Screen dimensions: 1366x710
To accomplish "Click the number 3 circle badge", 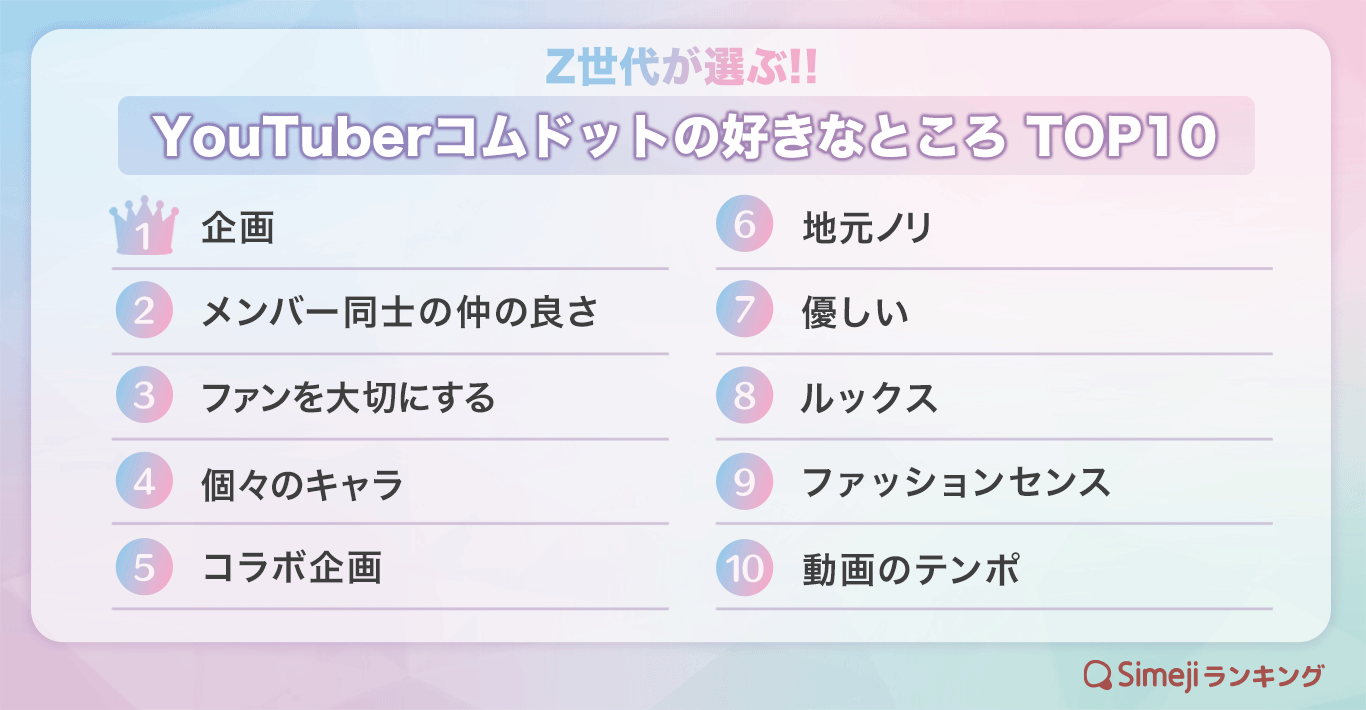I will click(x=144, y=396).
